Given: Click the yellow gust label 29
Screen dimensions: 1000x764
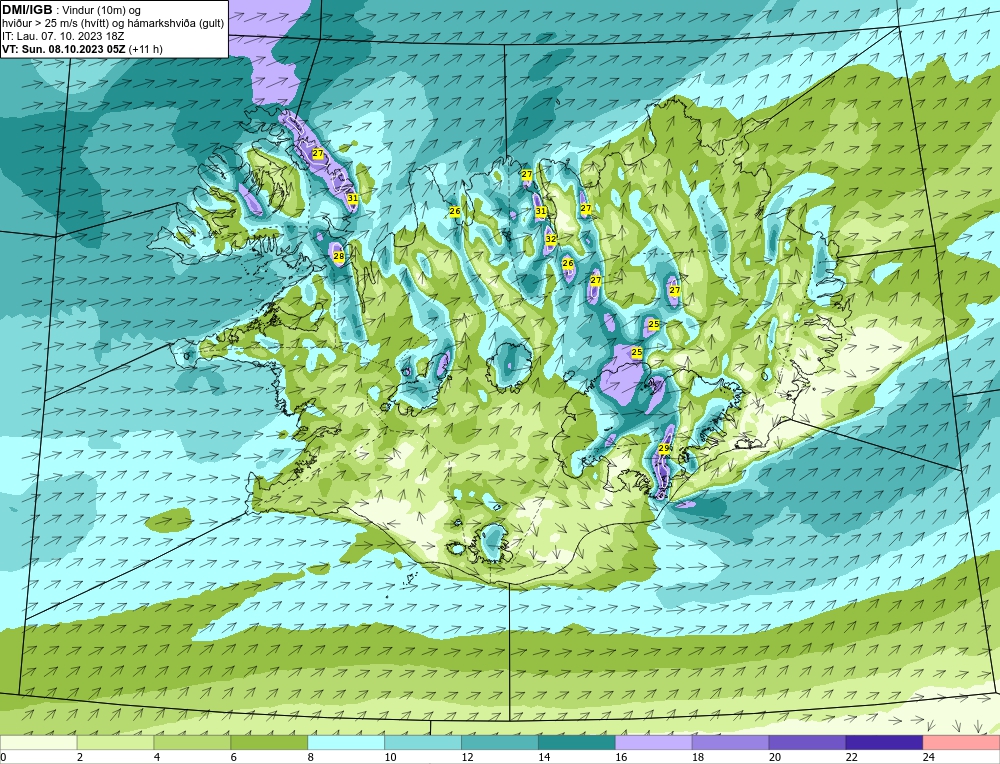Looking at the screenshot, I should (664, 448).
